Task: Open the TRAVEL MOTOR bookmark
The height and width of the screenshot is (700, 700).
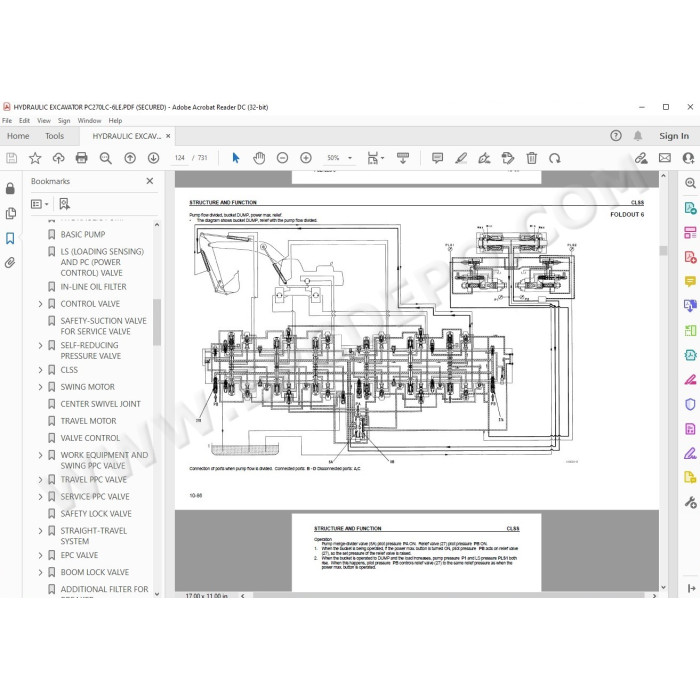Action: 88,421
